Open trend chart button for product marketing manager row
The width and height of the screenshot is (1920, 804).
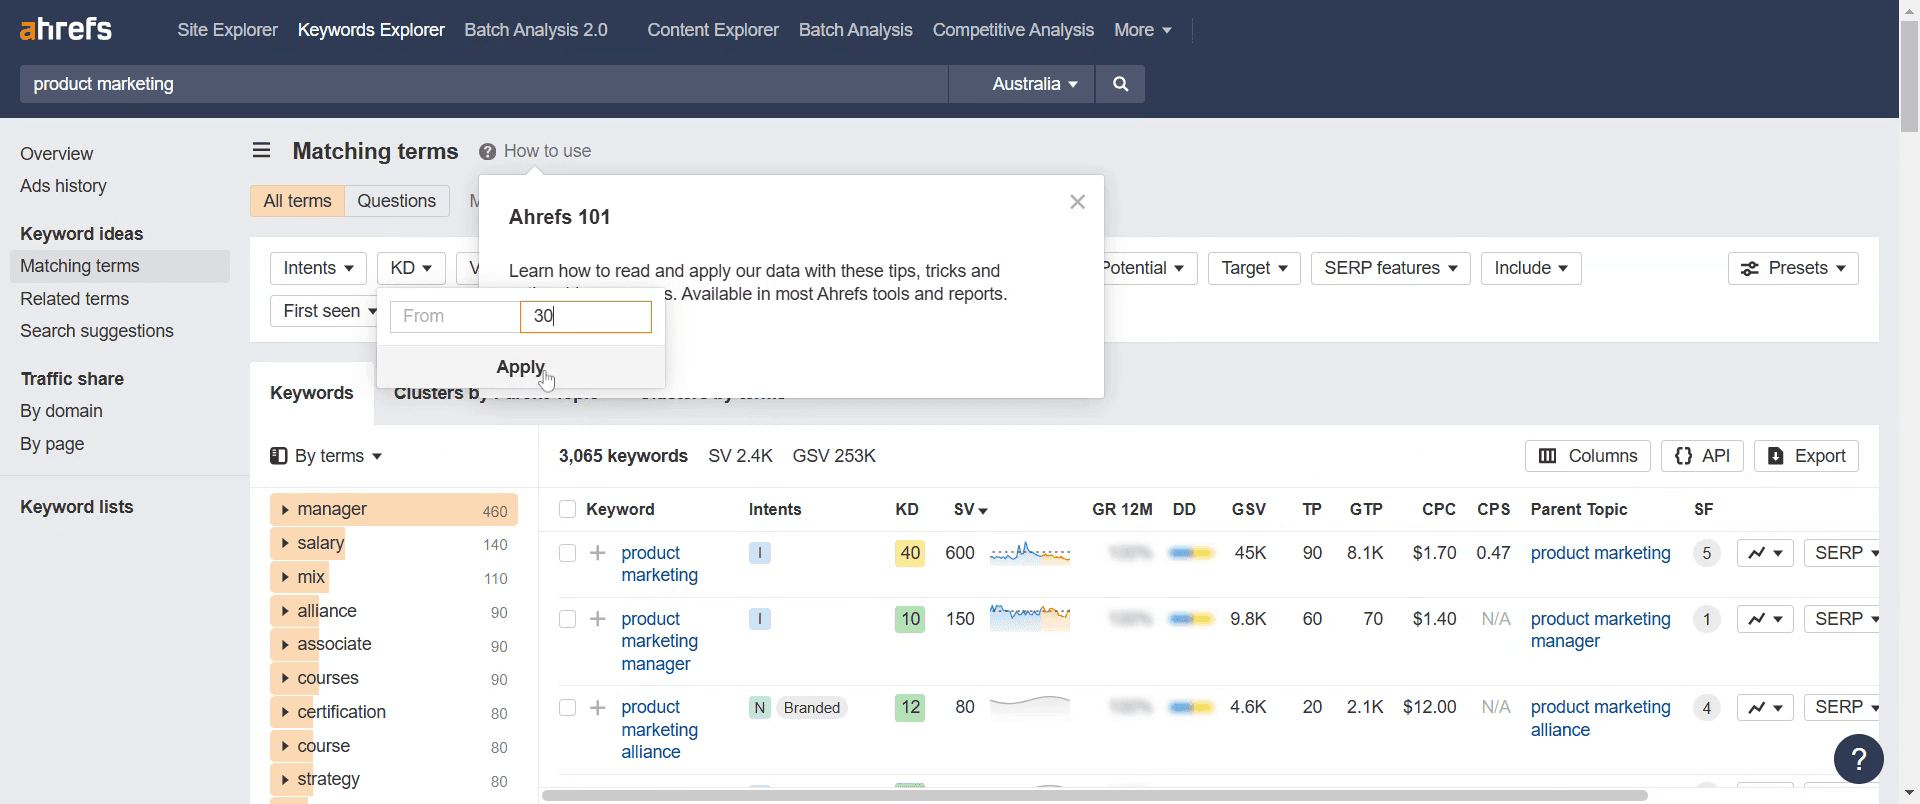(x=1765, y=619)
